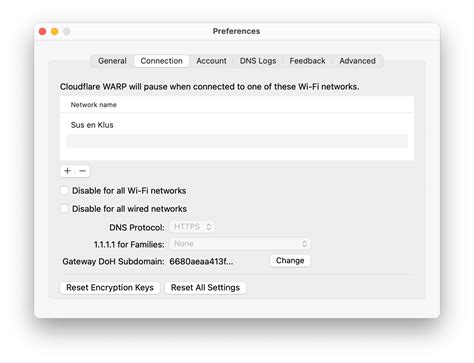Viewport: 474px width, 363px height.
Task: Open the DNS Protocol HTTPS dropdown
Action: 192,227
